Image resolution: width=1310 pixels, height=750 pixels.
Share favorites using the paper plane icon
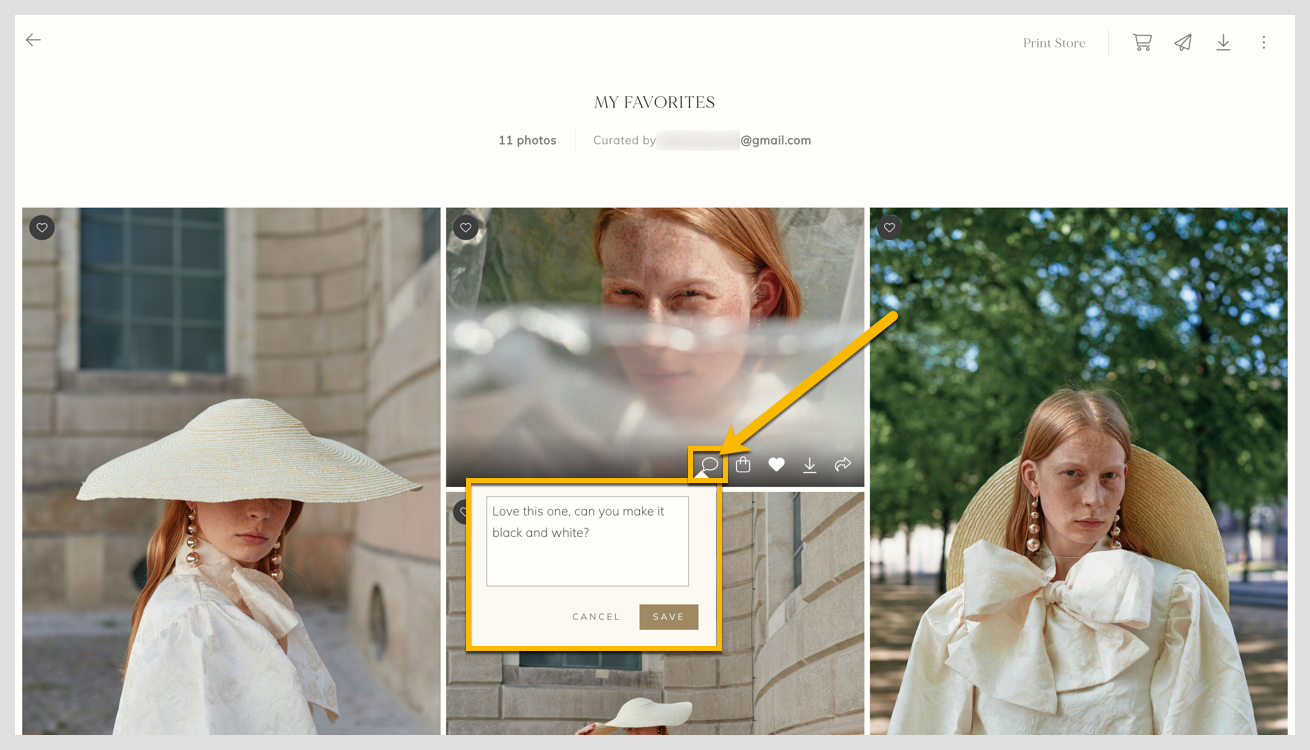(1183, 42)
